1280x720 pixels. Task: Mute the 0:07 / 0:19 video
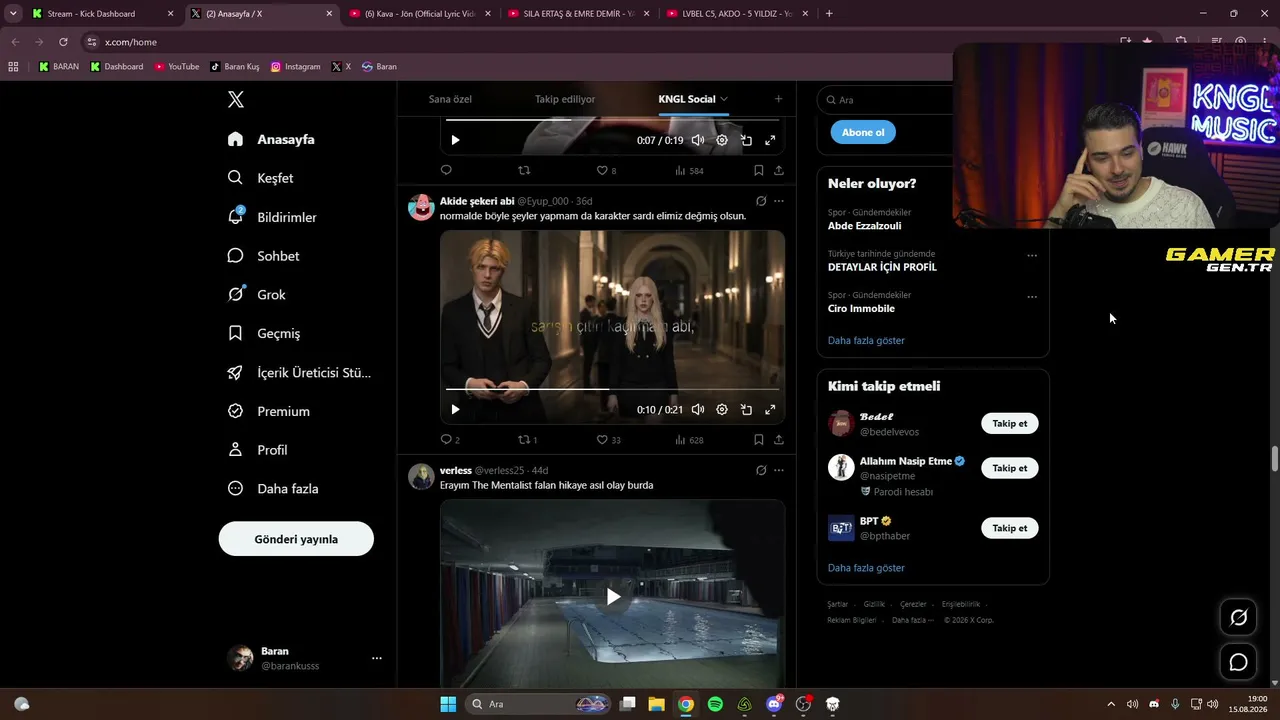point(698,140)
